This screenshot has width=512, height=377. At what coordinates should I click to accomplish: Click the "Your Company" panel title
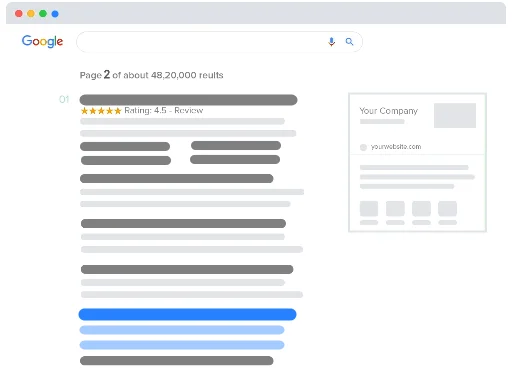tap(388, 111)
